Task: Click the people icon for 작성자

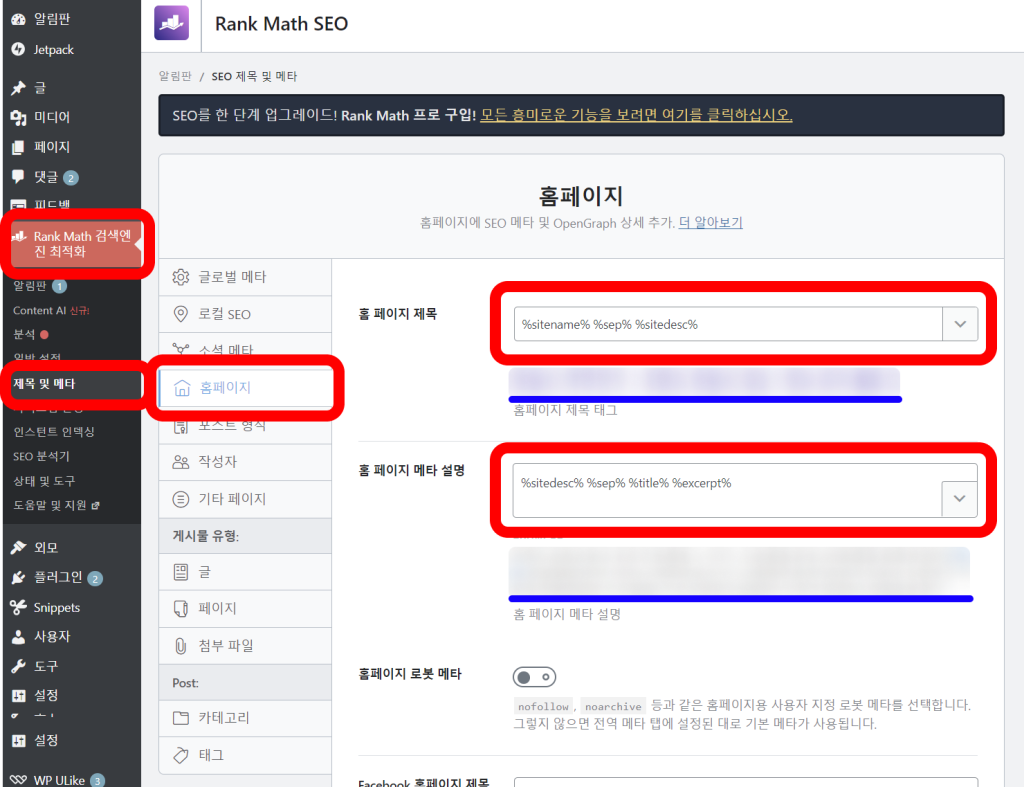Action: click(181, 462)
